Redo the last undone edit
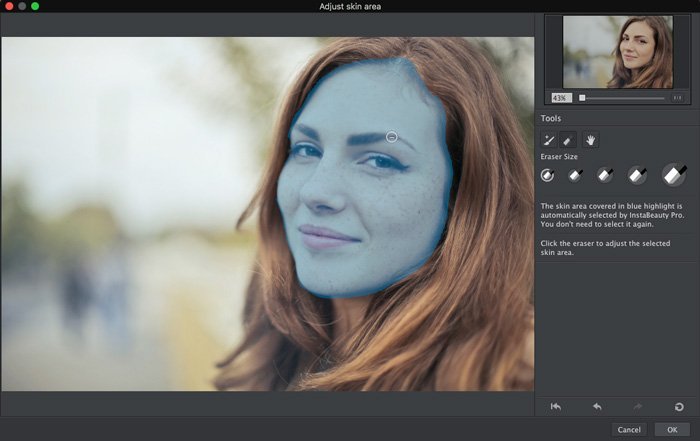Image resolution: width=700 pixels, height=441 pixels. pyautogui.click(x=638, y=406)
